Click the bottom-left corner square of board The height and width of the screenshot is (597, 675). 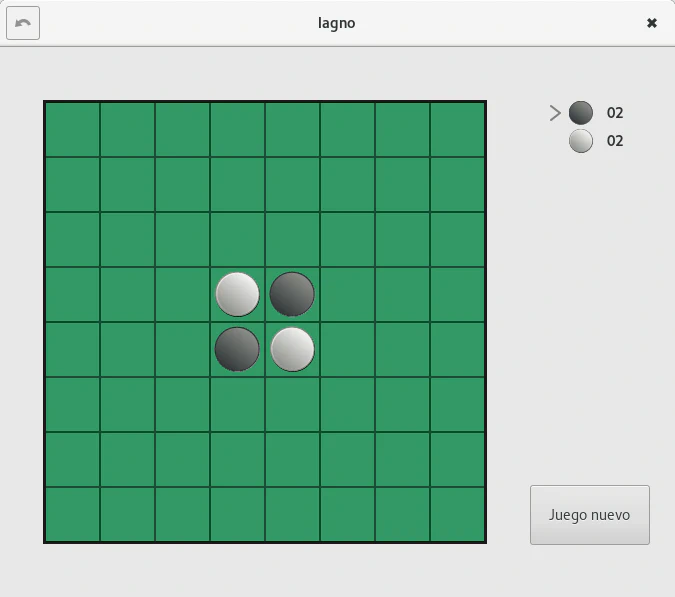pos(73,514)
